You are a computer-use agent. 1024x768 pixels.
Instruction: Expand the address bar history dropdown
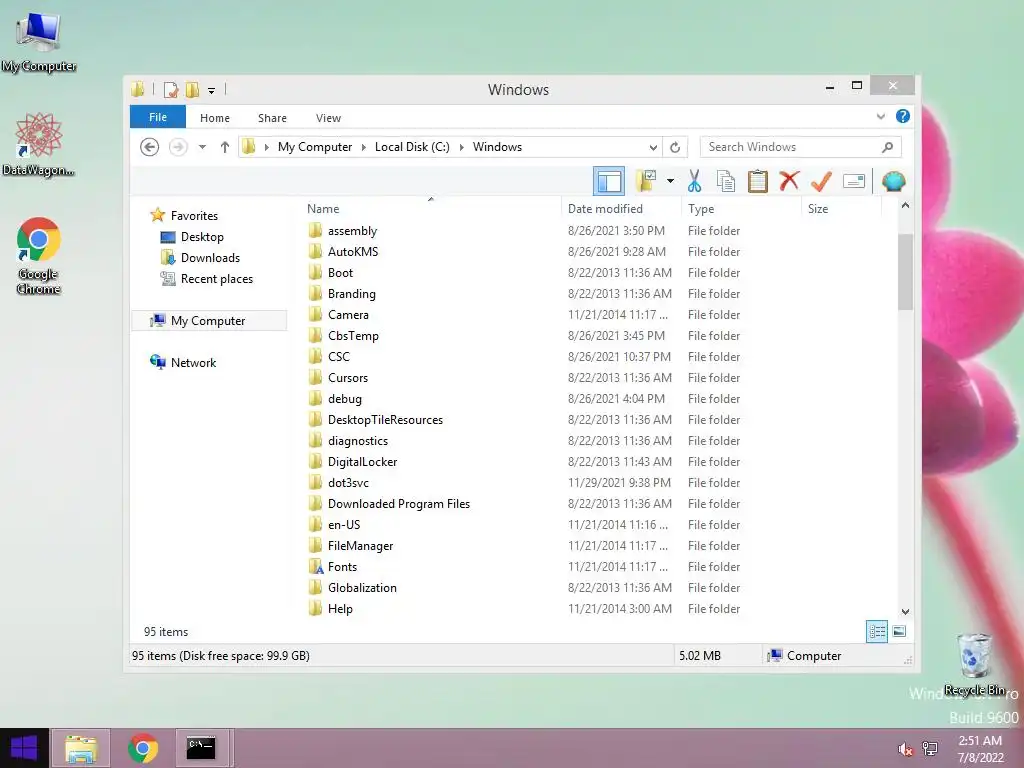653,147
